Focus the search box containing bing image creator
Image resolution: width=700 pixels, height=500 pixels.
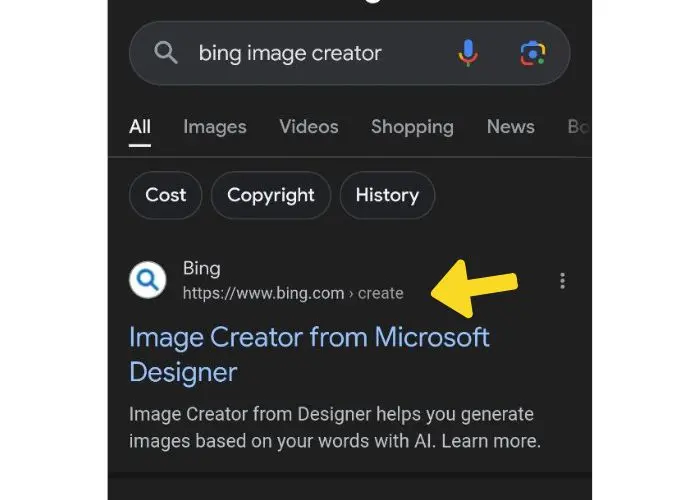click(350, 53)
